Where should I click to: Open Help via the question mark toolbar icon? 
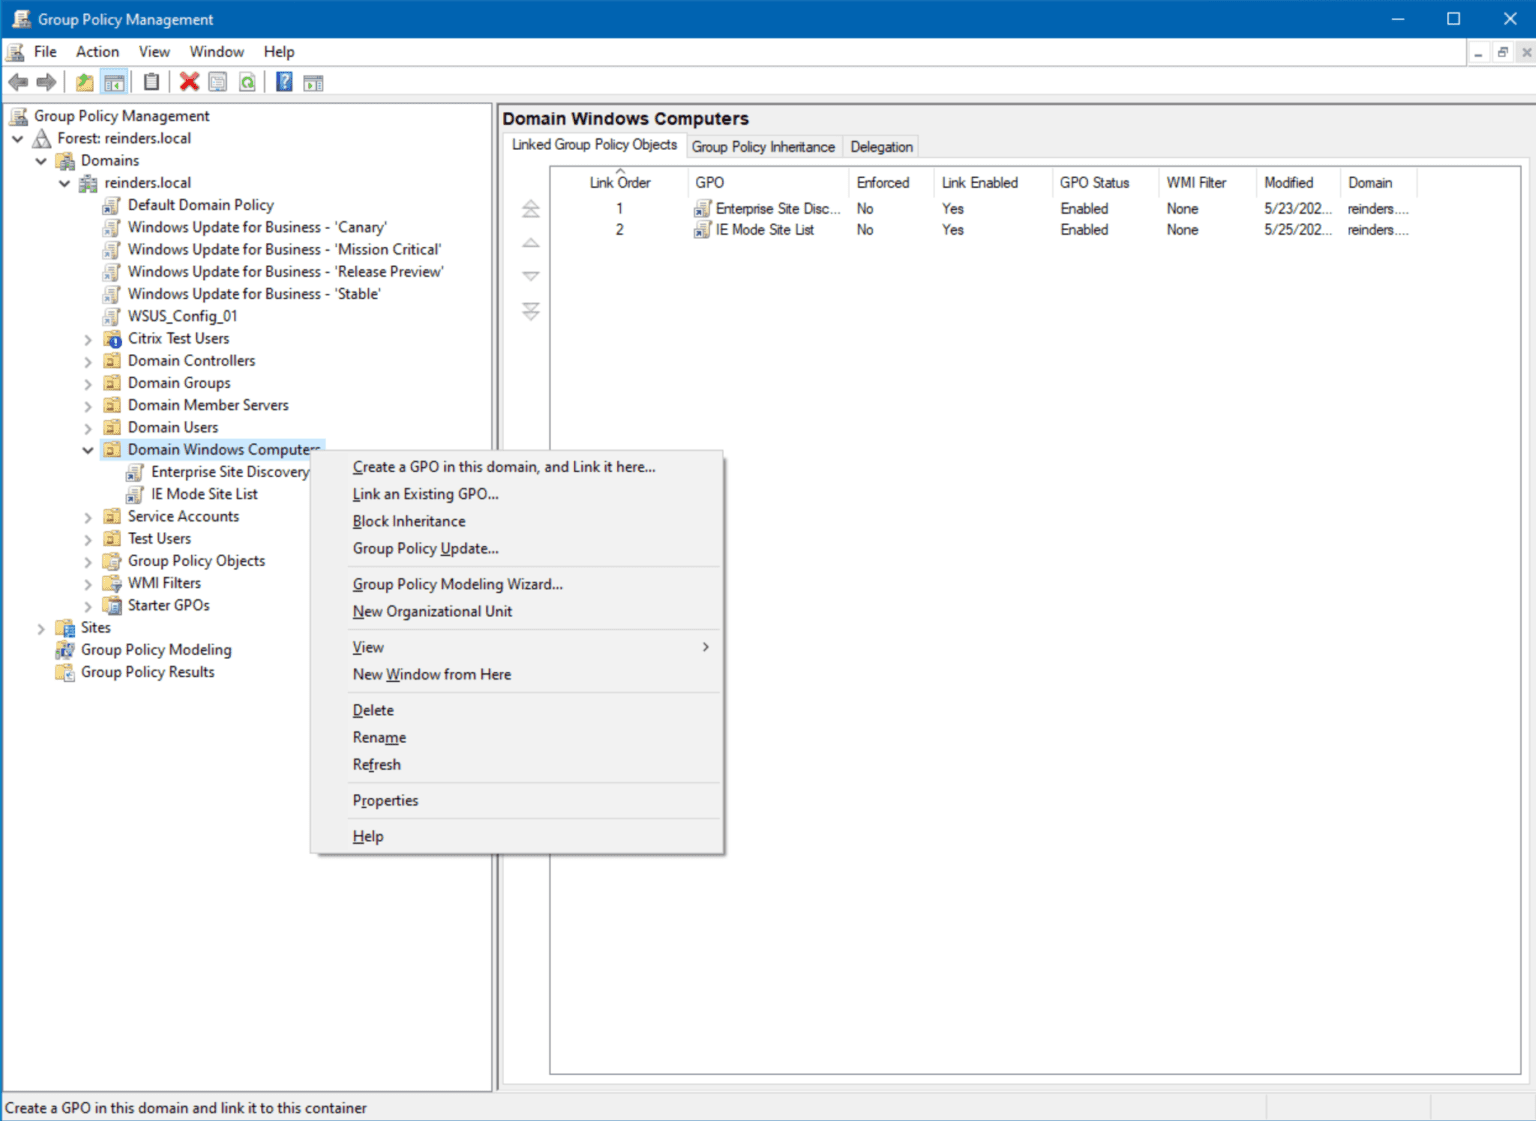(x=284, y=82)
